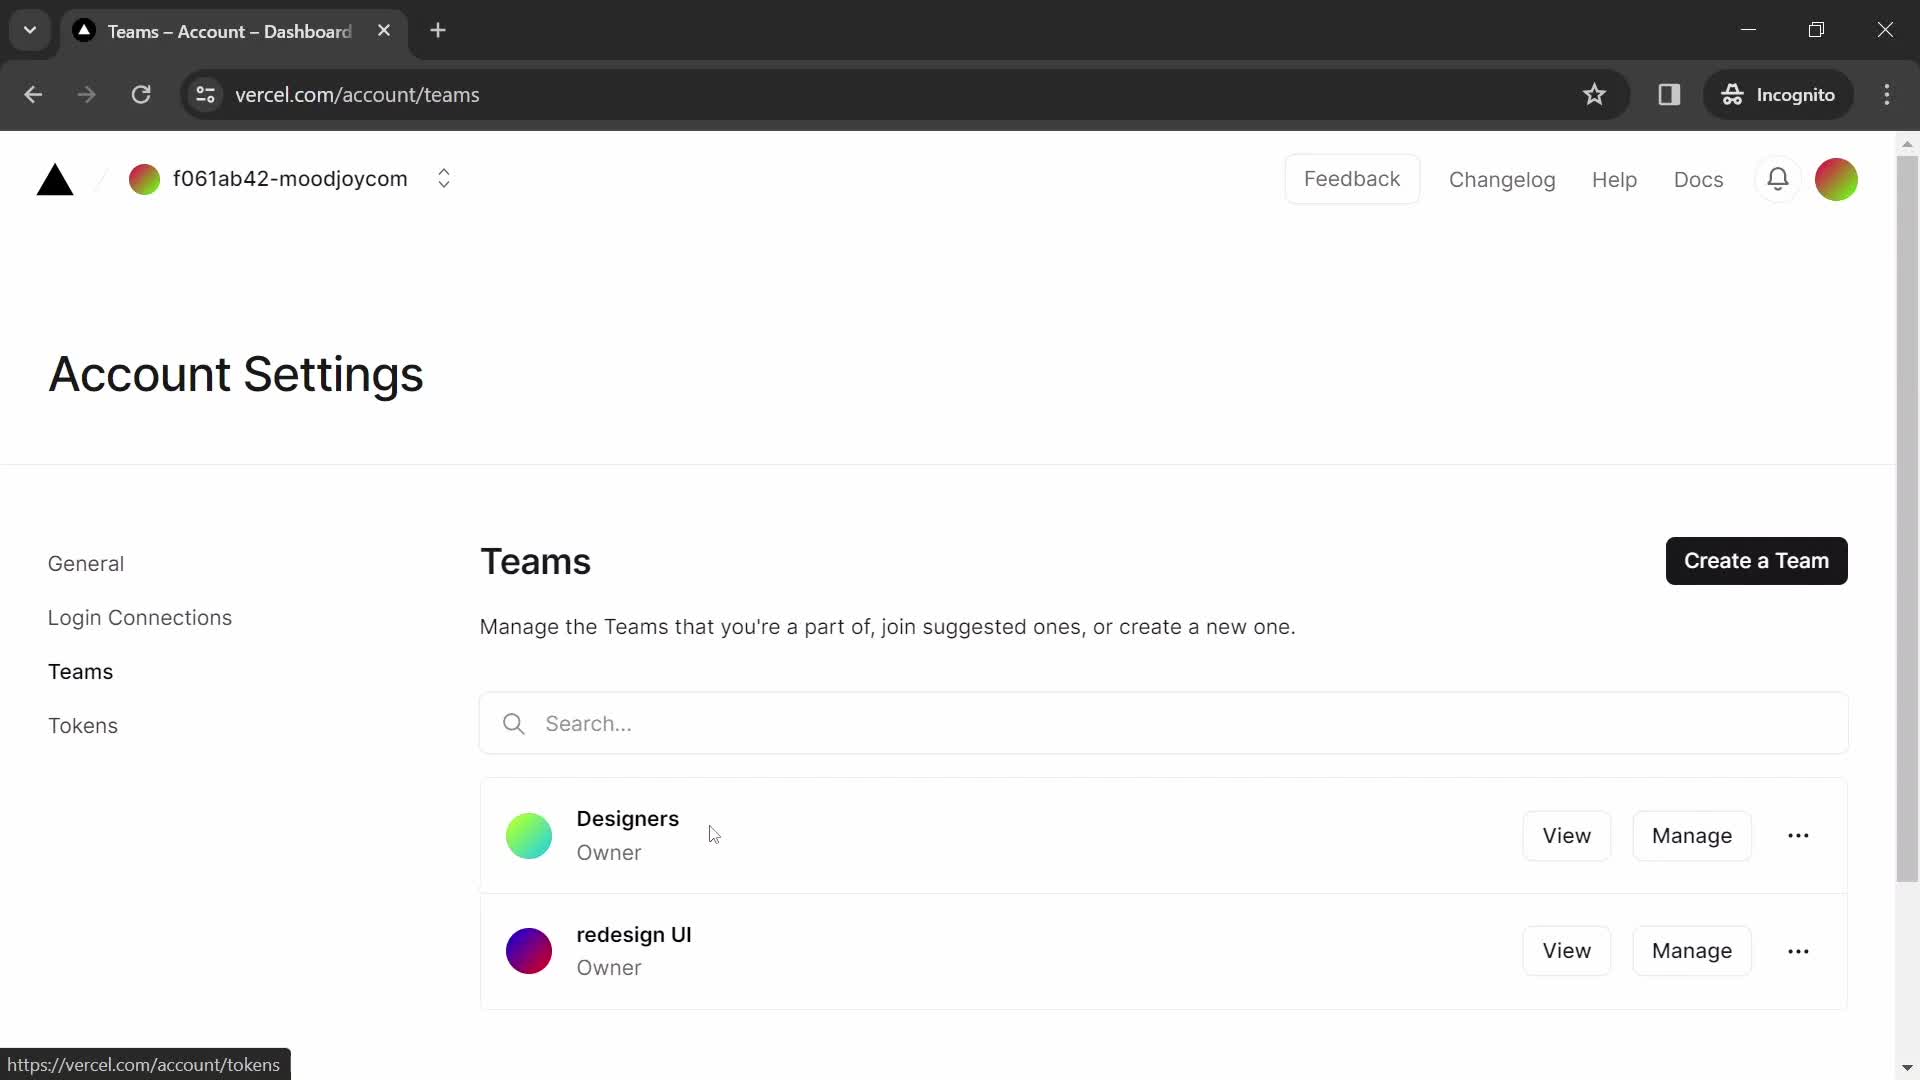Open the Changelog page
This screenshot has width=1920, height=1080.
1502,179
